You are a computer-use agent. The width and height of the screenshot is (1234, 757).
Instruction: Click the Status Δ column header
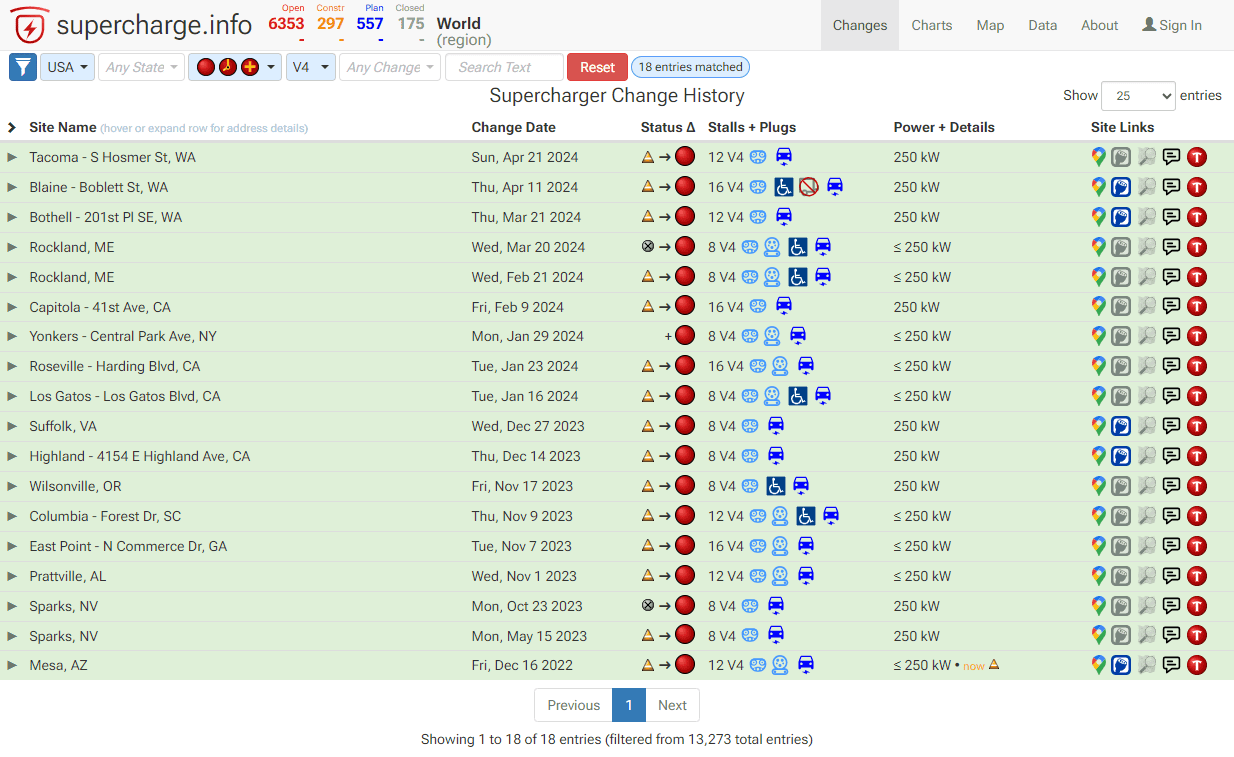668,127
